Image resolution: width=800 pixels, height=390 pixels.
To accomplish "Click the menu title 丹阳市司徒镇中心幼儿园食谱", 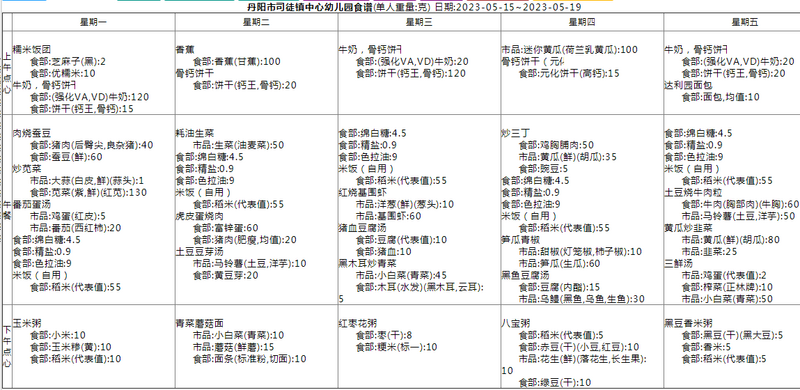I will click(x=309, y=7).
